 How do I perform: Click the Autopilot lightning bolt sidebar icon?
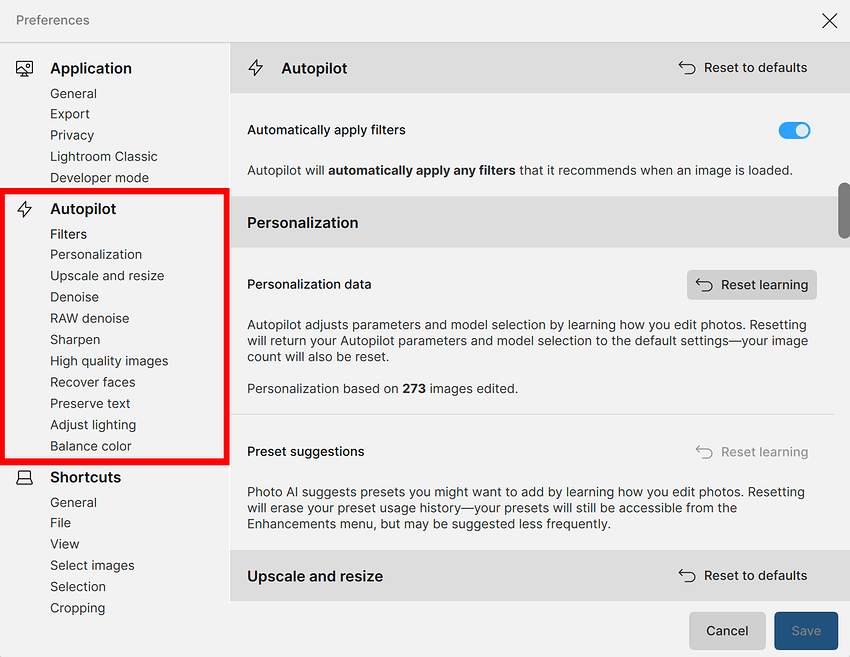[x=25, y=209]
